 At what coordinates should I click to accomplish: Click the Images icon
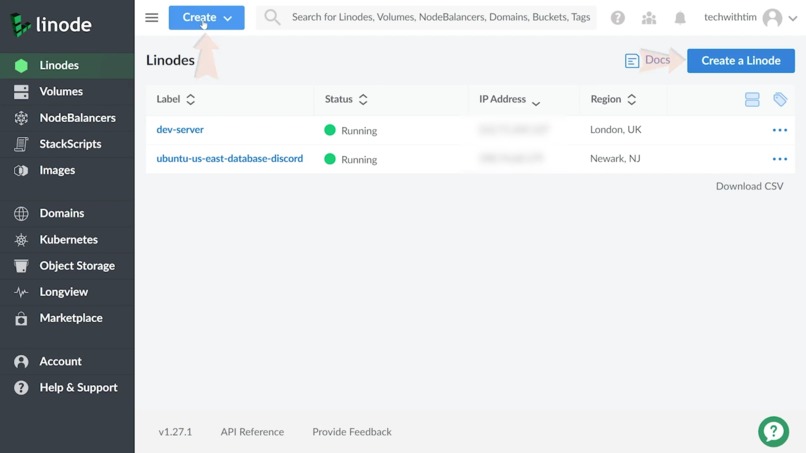coord(21,170)
